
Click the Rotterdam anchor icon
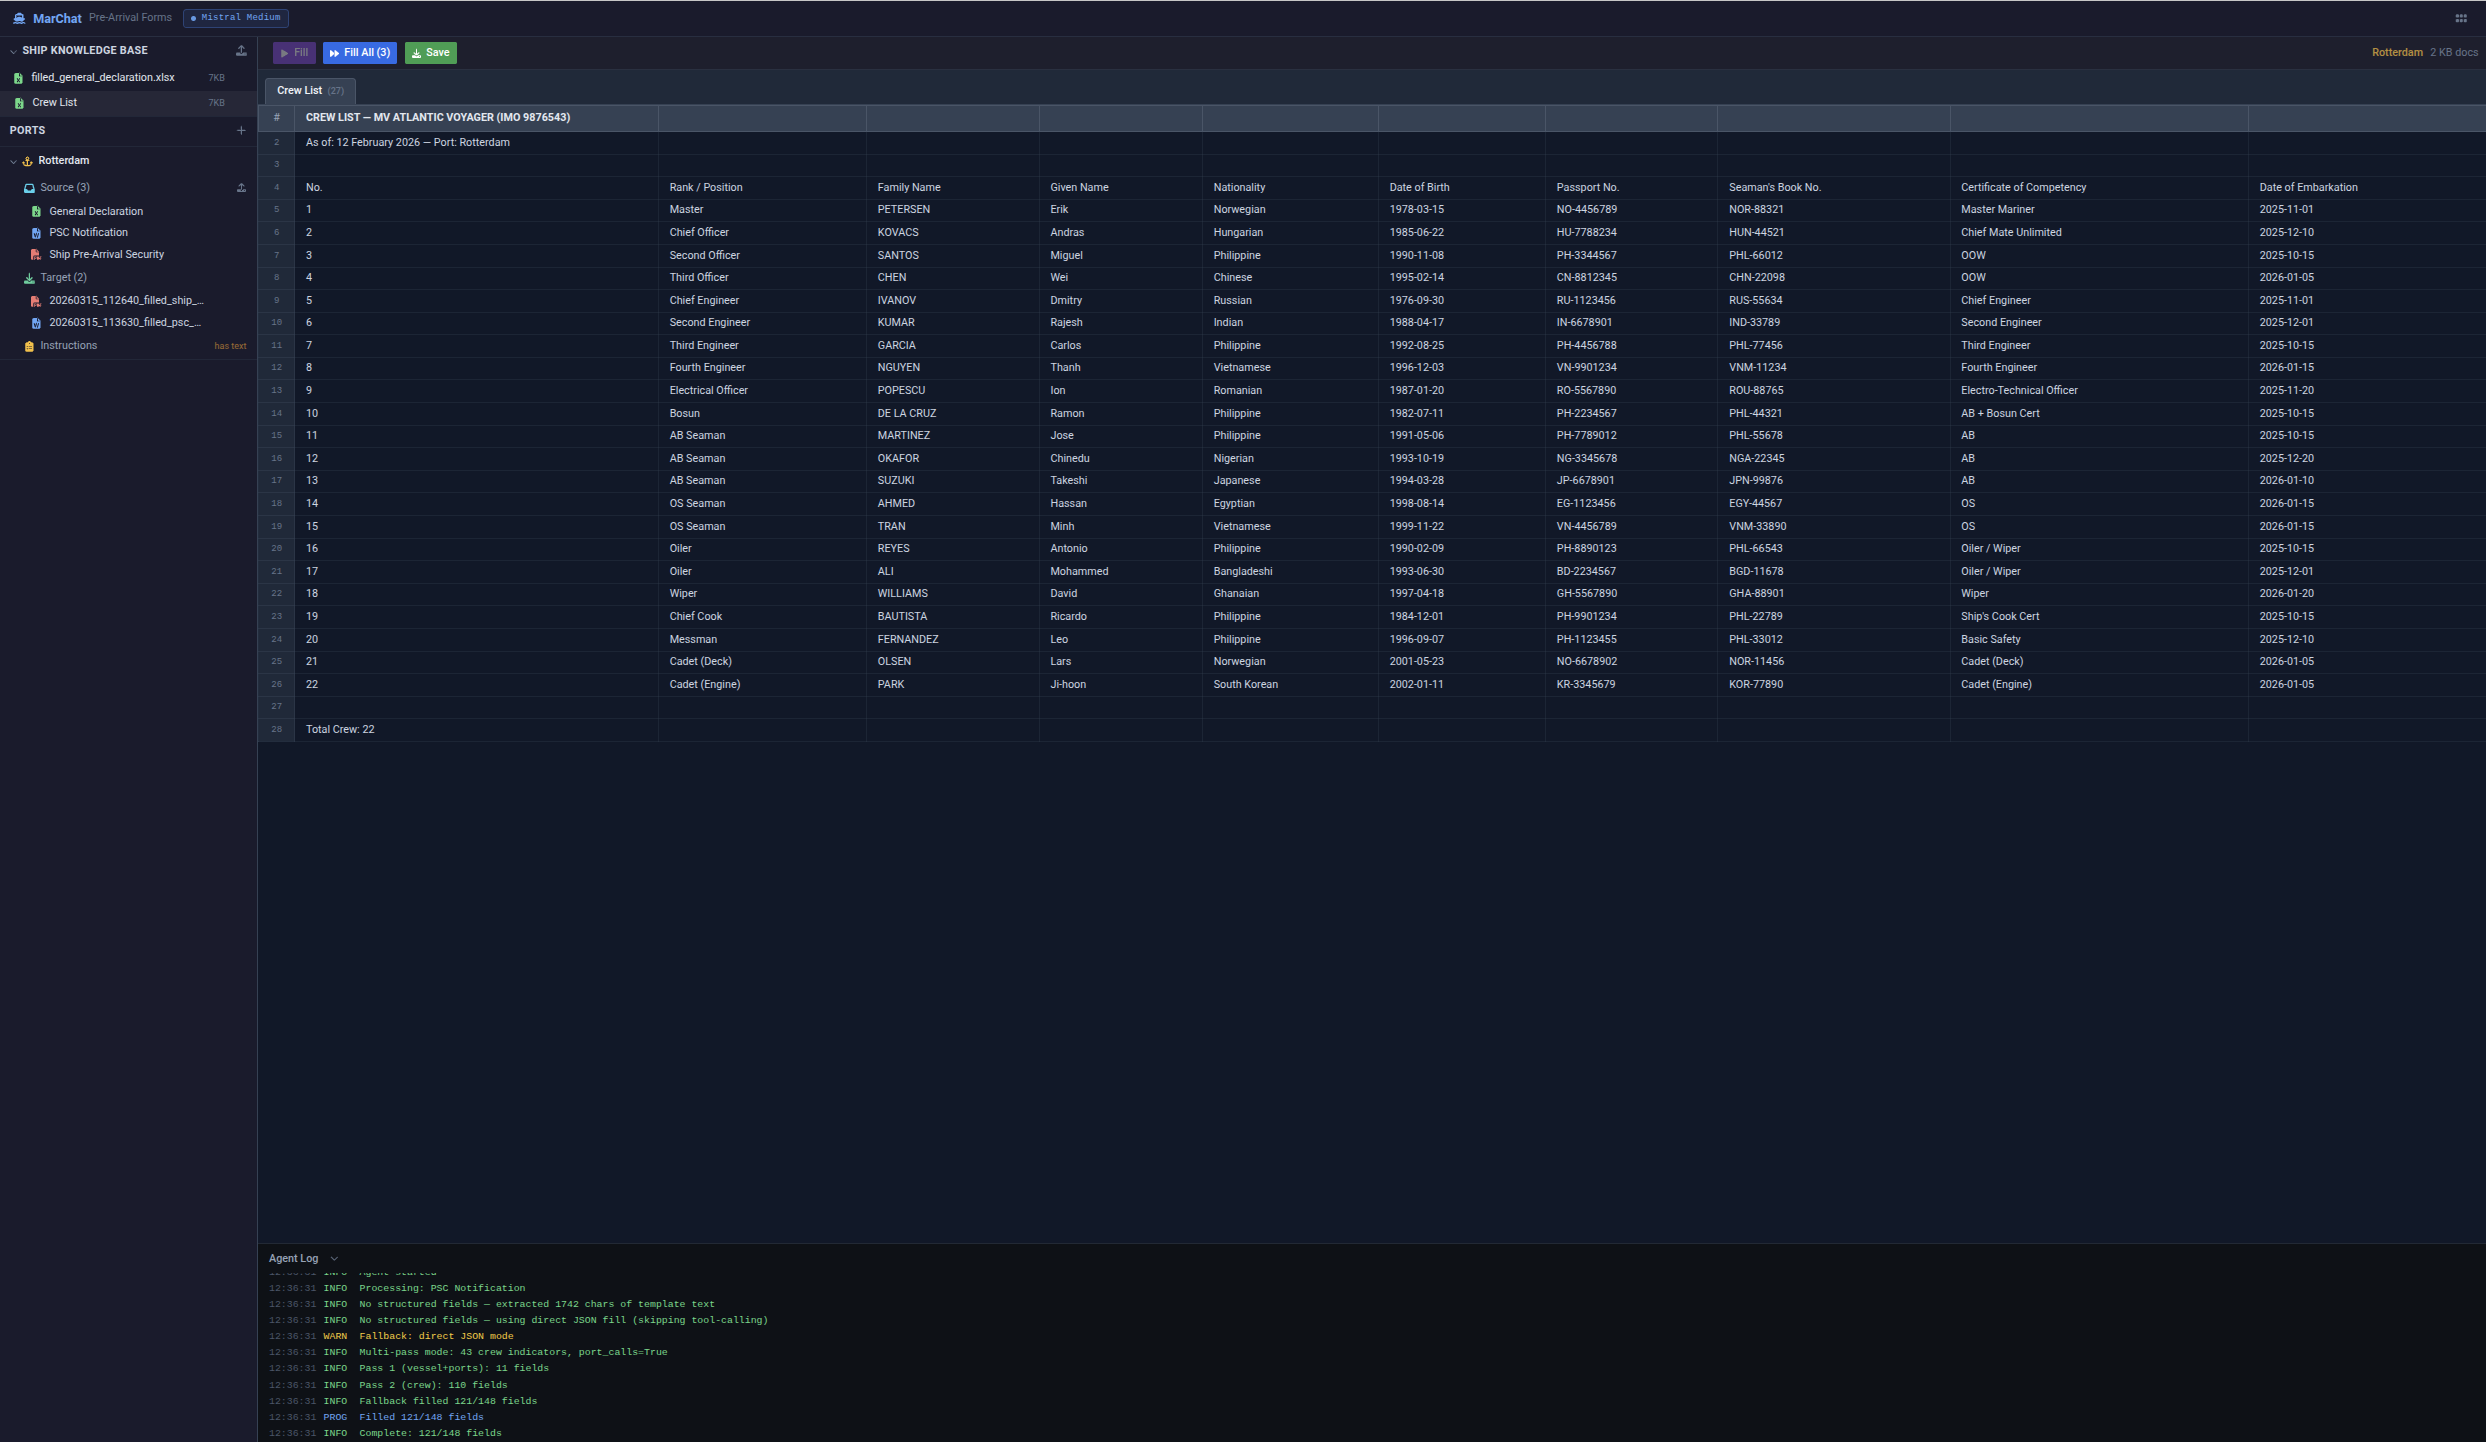[28, 161]
